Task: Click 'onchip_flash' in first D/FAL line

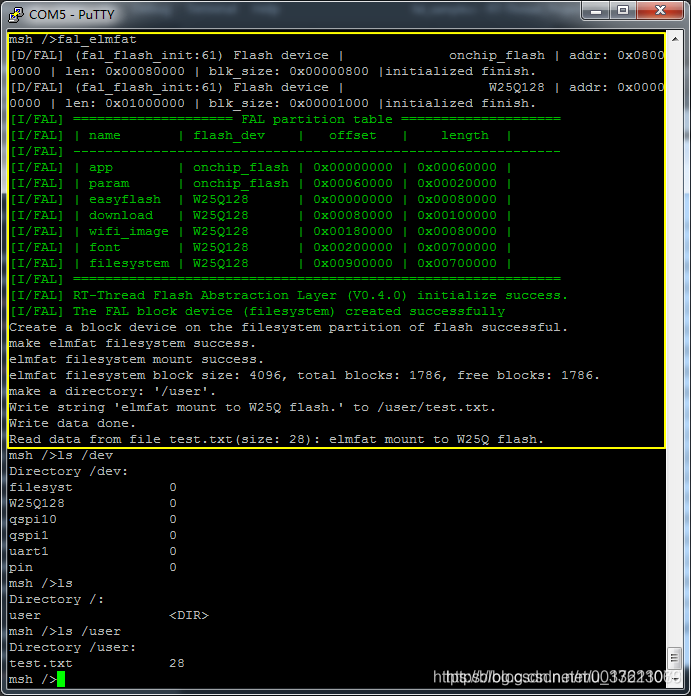Action: 497,55
